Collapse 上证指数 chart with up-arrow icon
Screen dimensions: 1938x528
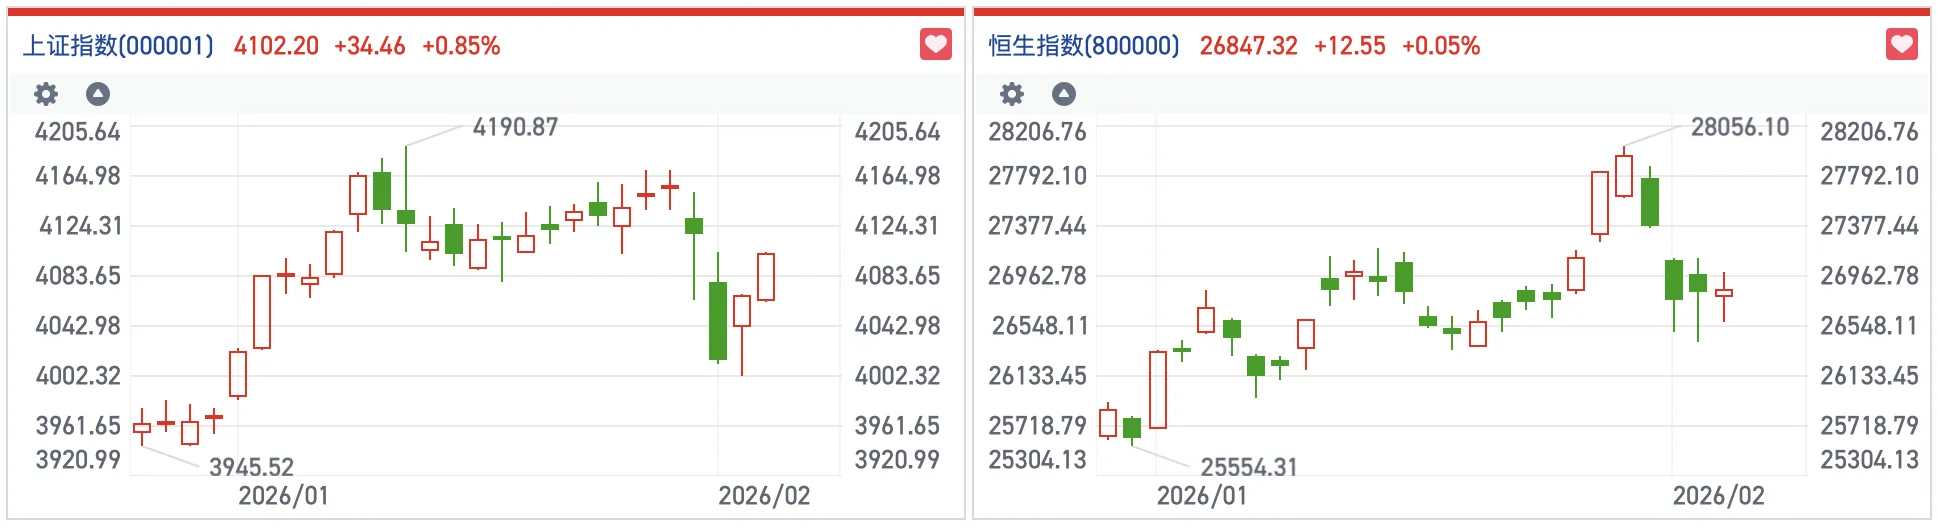click(98, 94)
